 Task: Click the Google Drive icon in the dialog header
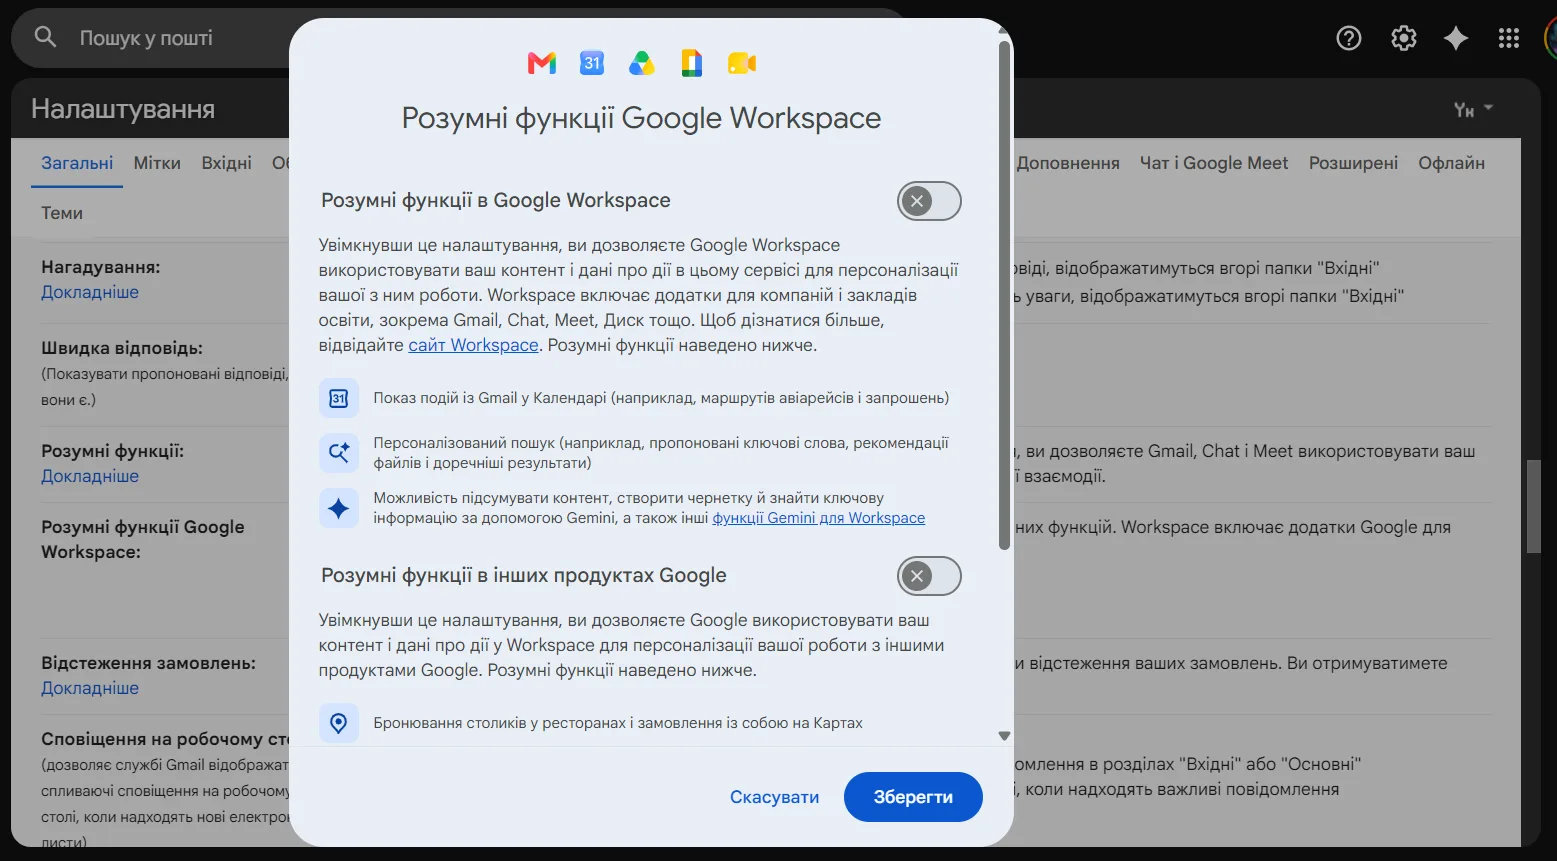click(x=641, y=64)
